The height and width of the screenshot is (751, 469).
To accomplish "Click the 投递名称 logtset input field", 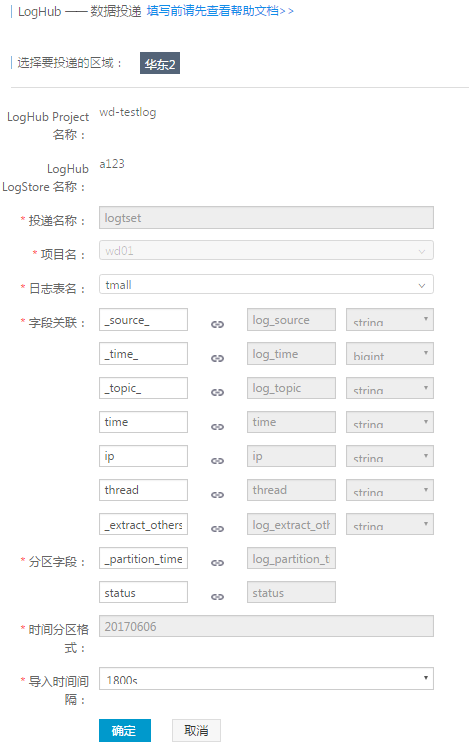I will coord(266,218).
